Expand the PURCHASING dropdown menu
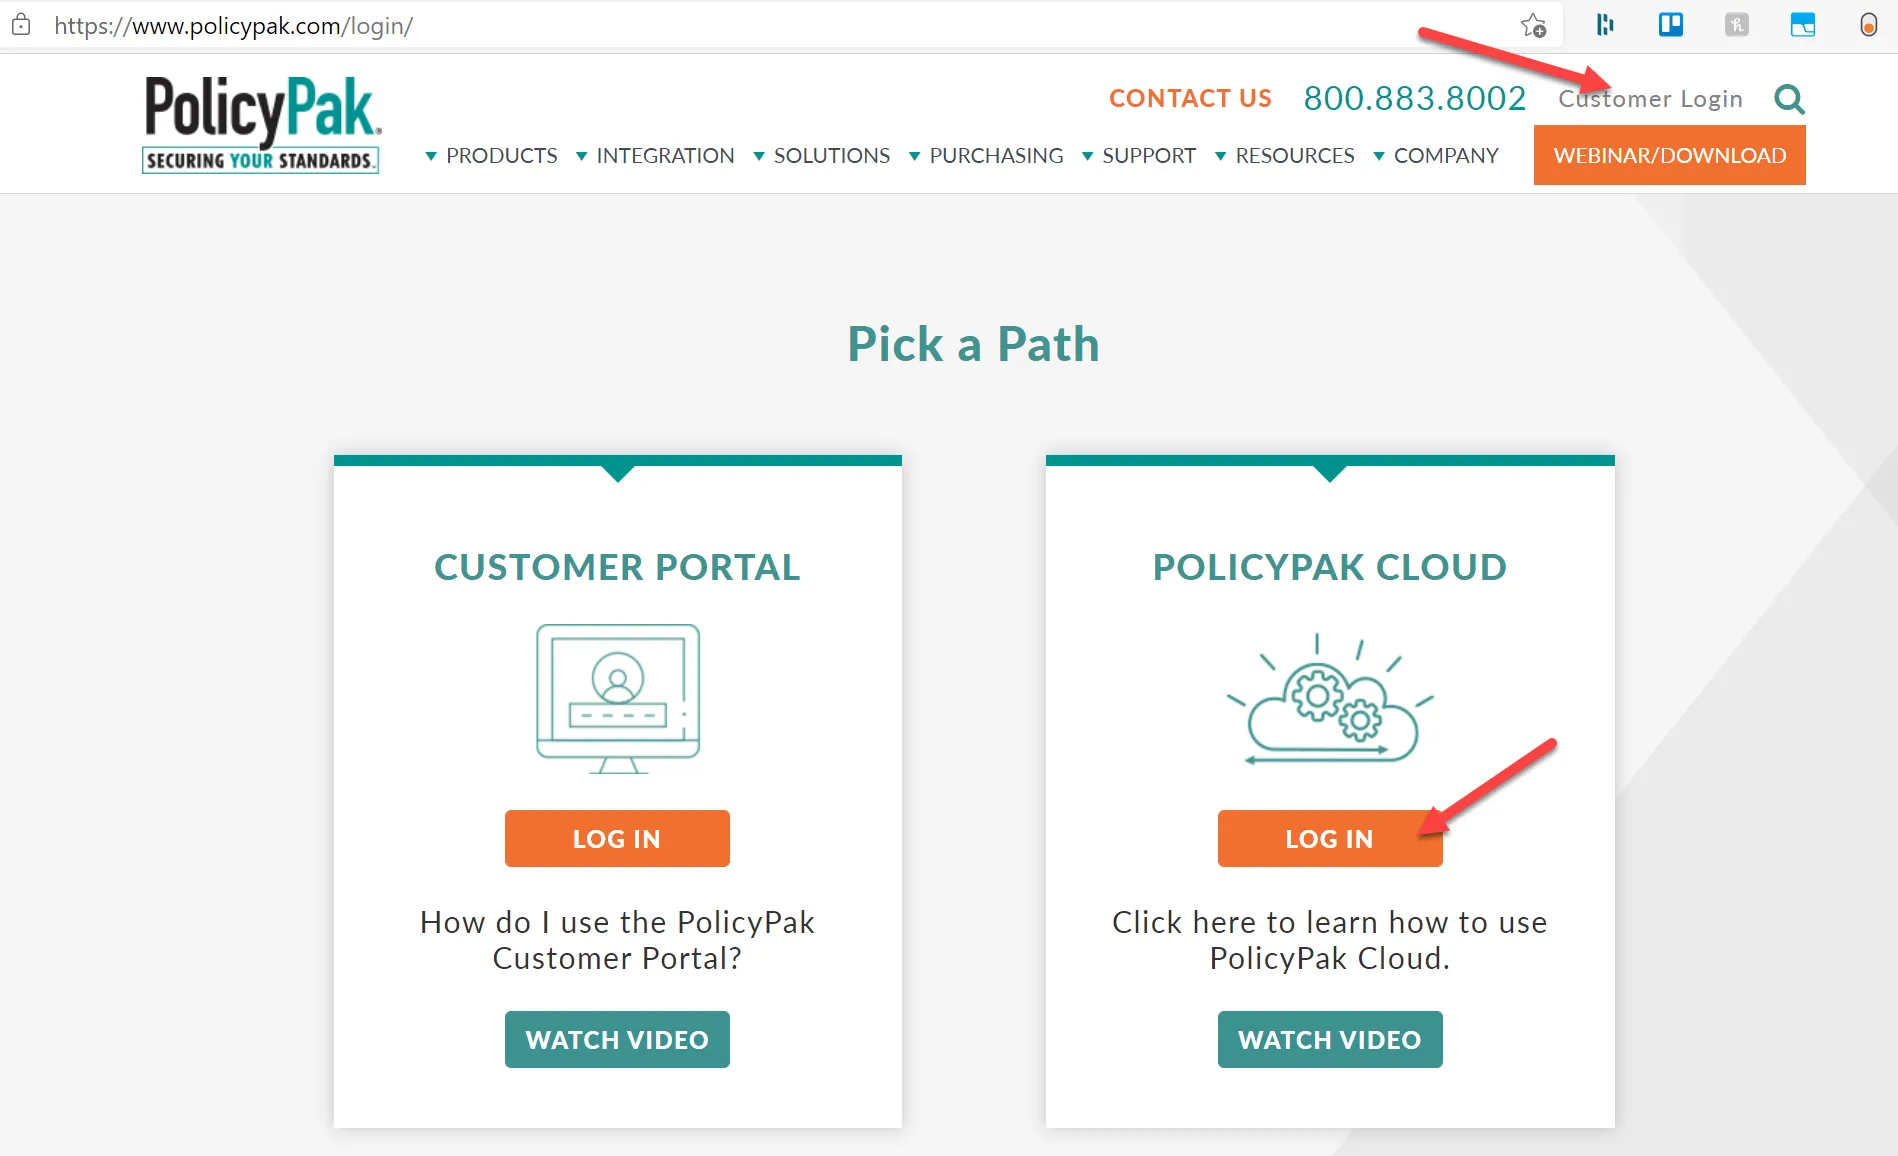This screenshot has width=1898, height=1156. point(986,156)
